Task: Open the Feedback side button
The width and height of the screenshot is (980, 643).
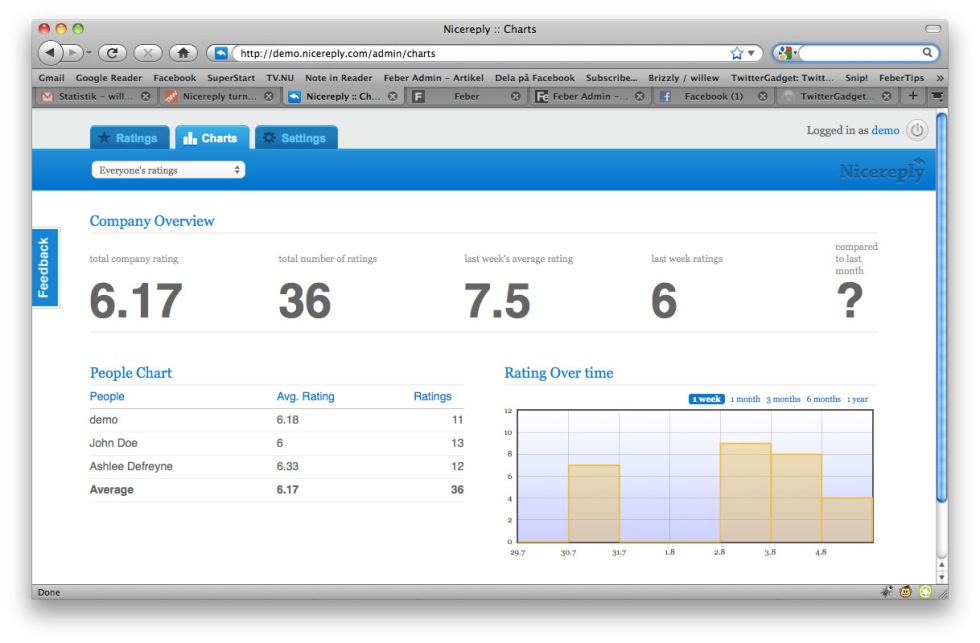Action: 43,267
